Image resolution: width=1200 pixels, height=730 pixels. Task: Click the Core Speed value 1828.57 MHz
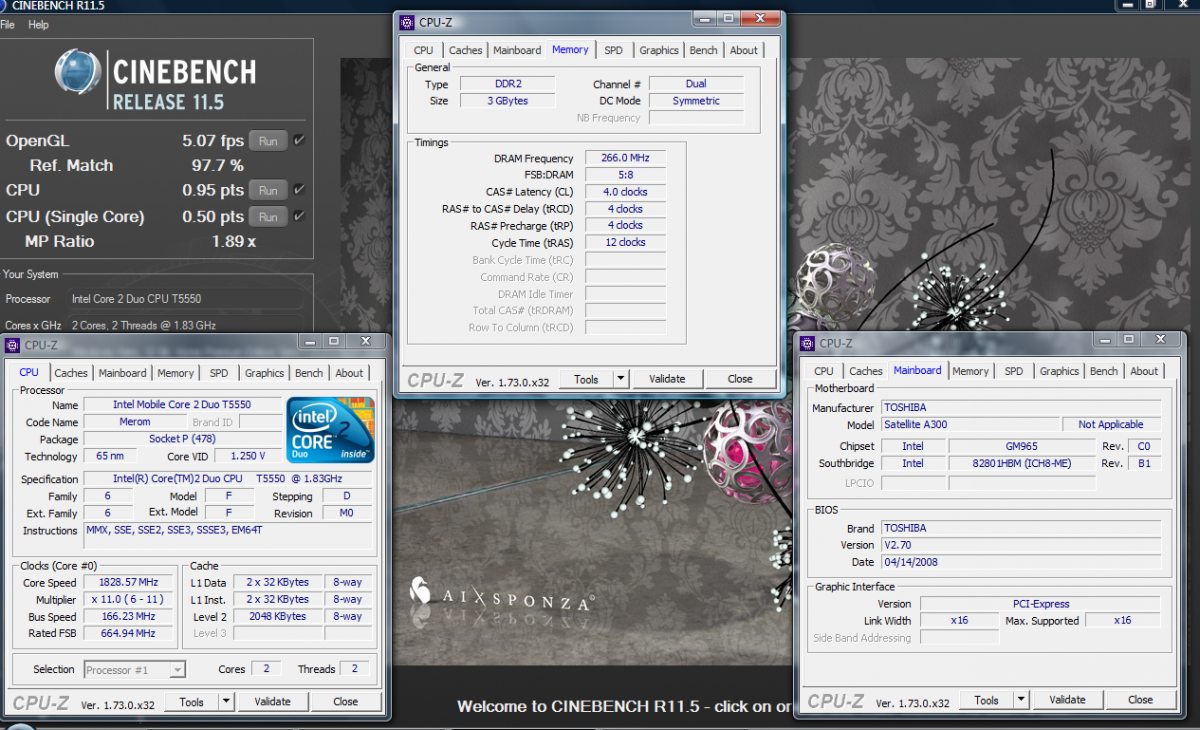(x=128, y=582)
